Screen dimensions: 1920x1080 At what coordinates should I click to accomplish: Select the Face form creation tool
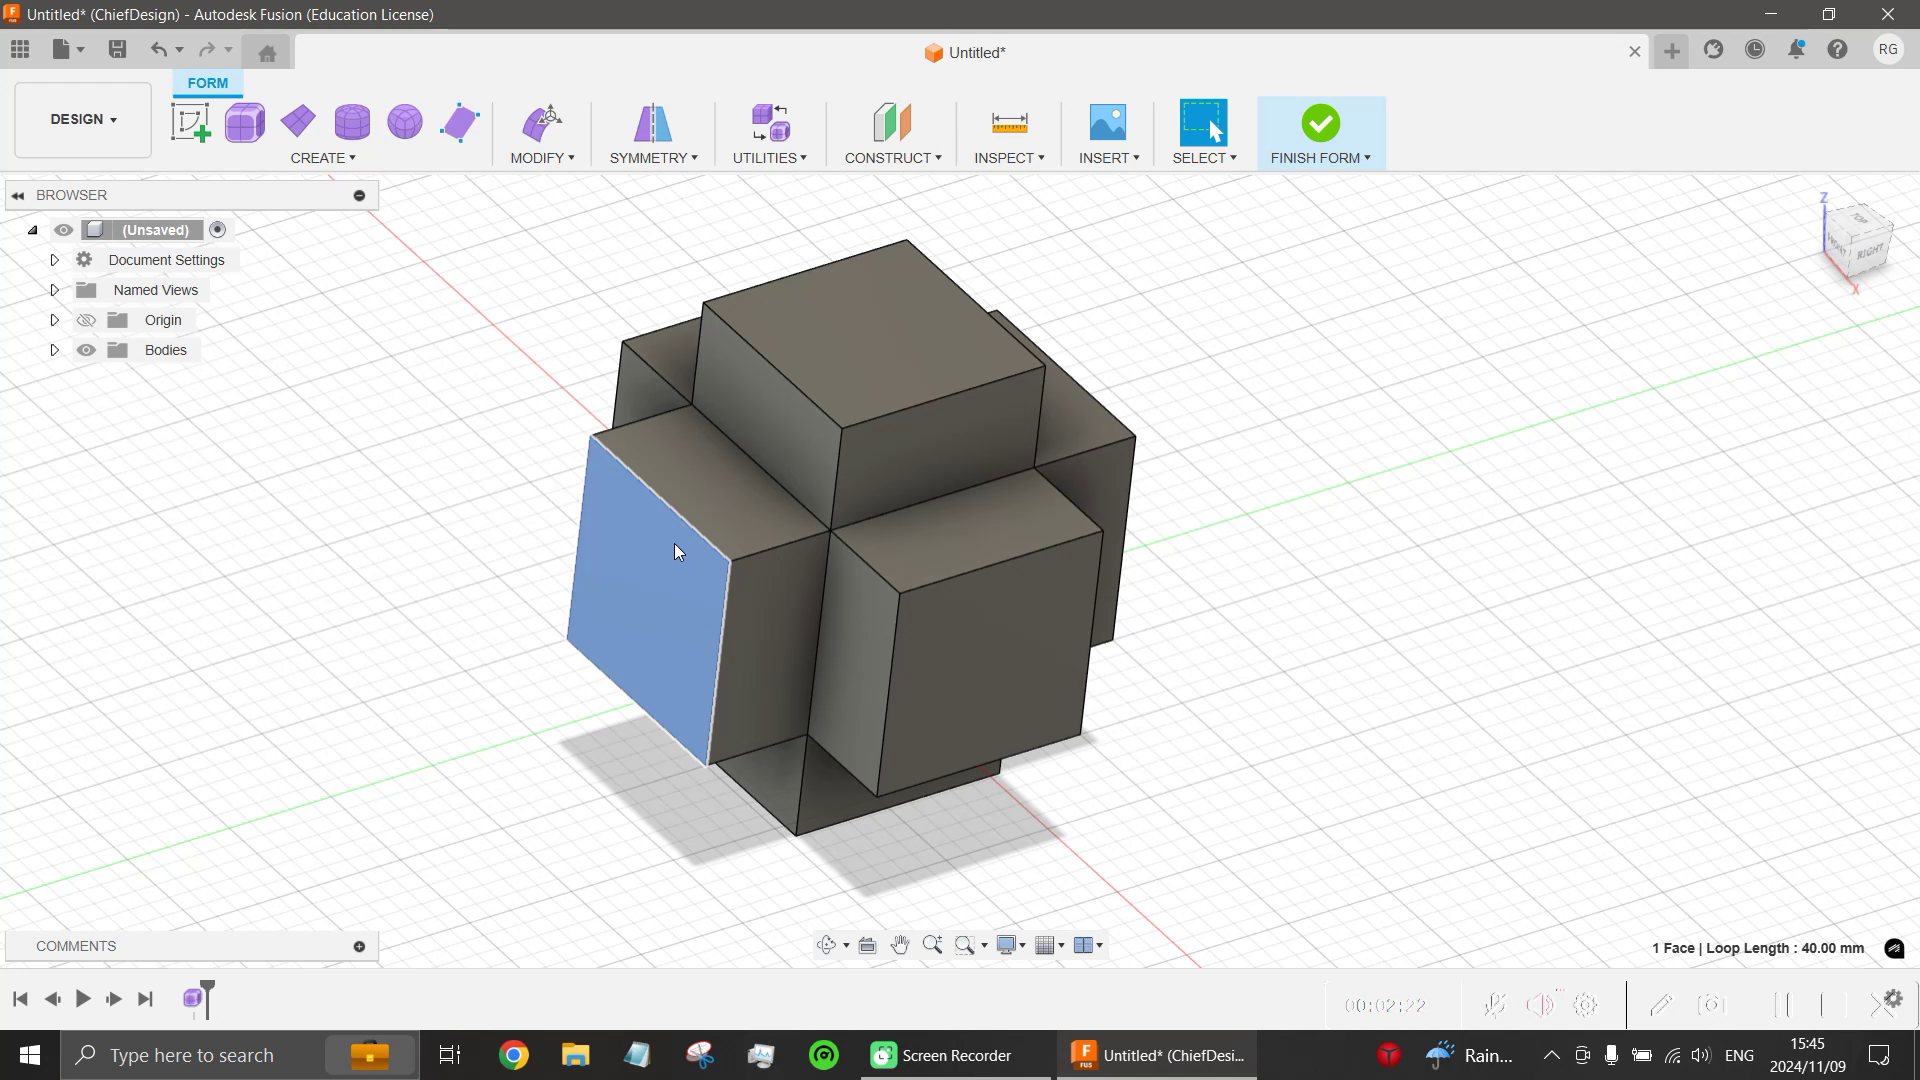(x=459, y=123)
